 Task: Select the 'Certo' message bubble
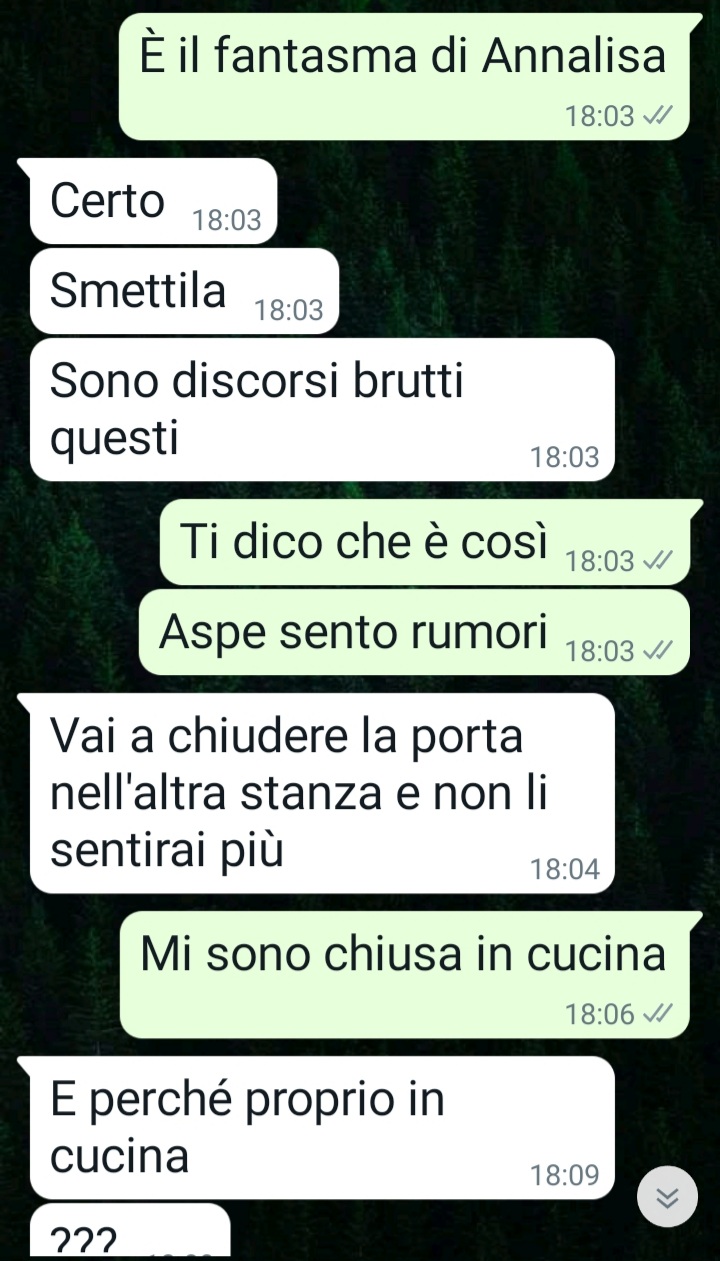click(153, 201)
